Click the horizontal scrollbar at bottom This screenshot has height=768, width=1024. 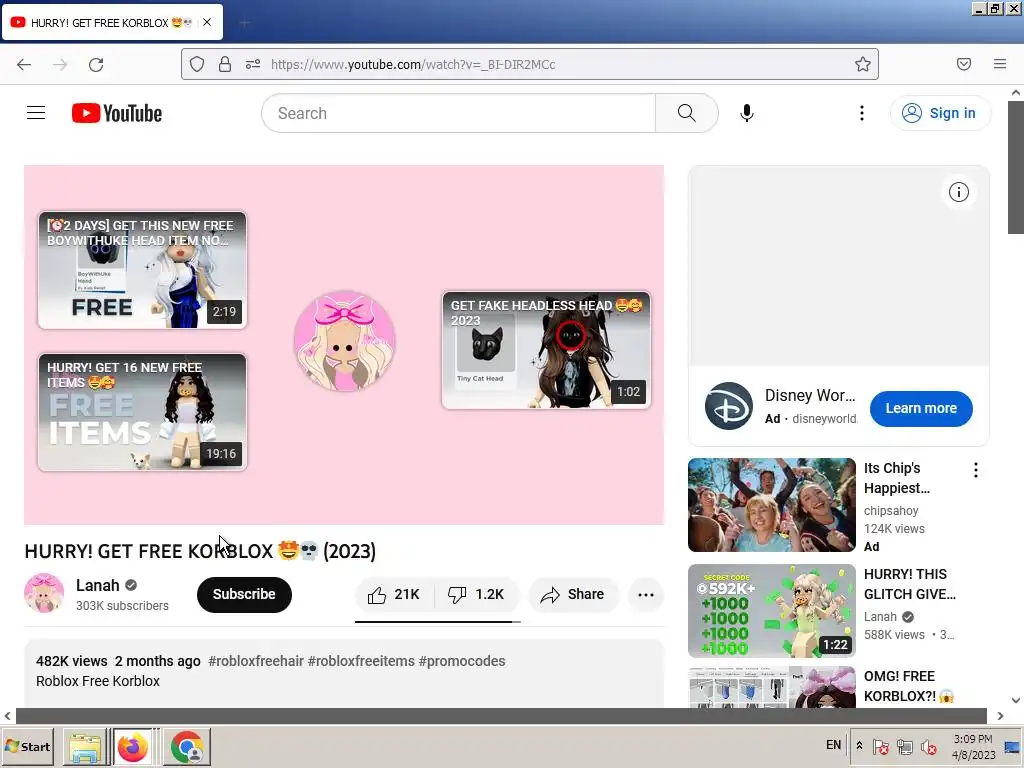click(502, 716)
